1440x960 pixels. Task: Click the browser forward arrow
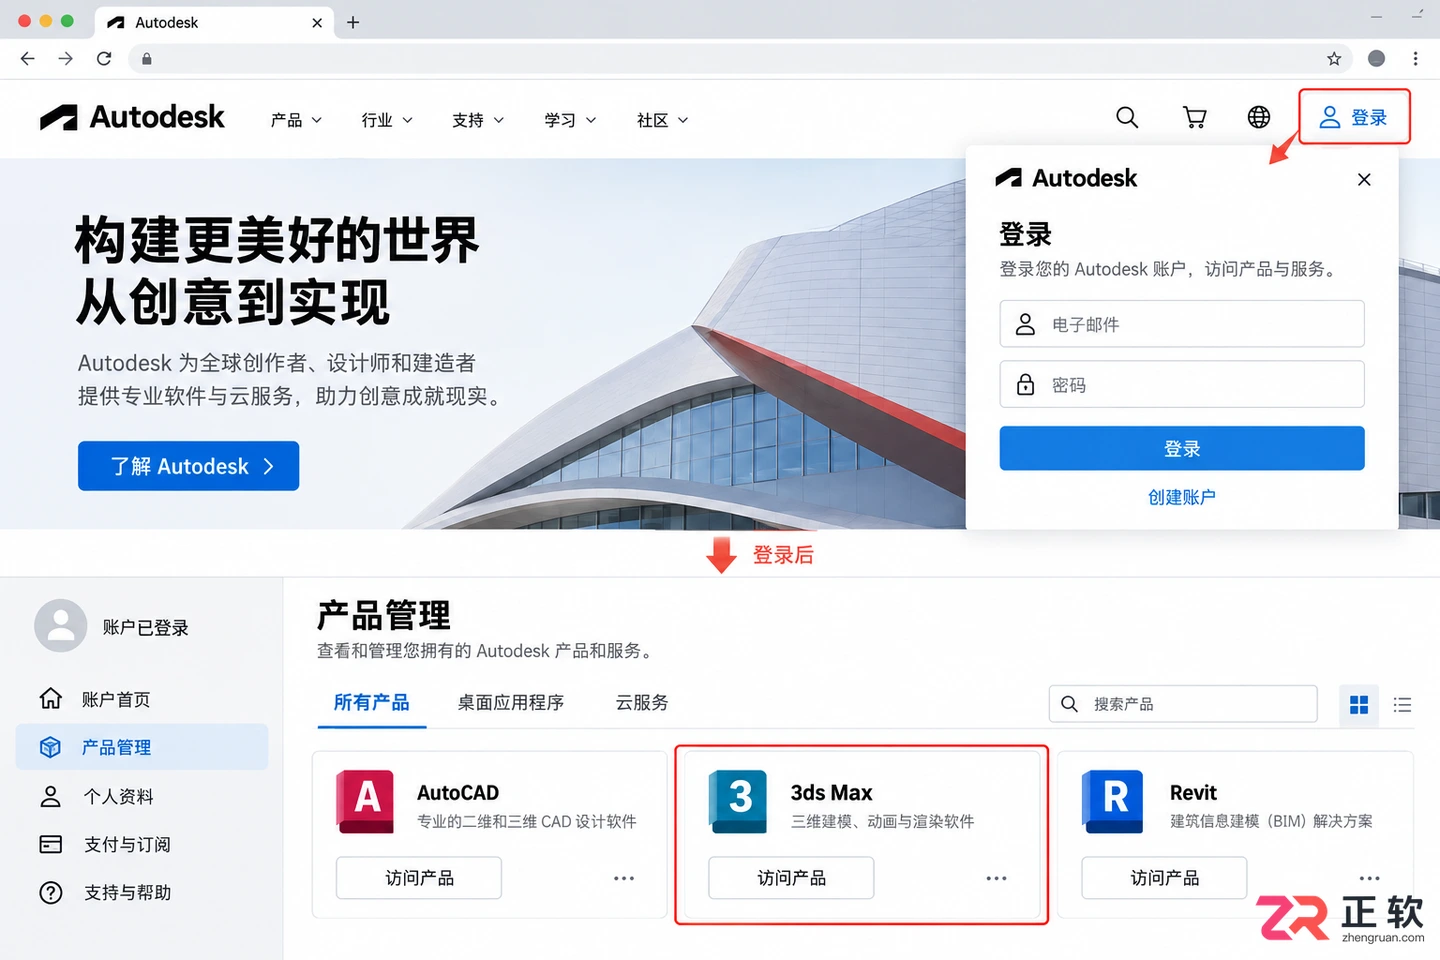pos(66,59)
